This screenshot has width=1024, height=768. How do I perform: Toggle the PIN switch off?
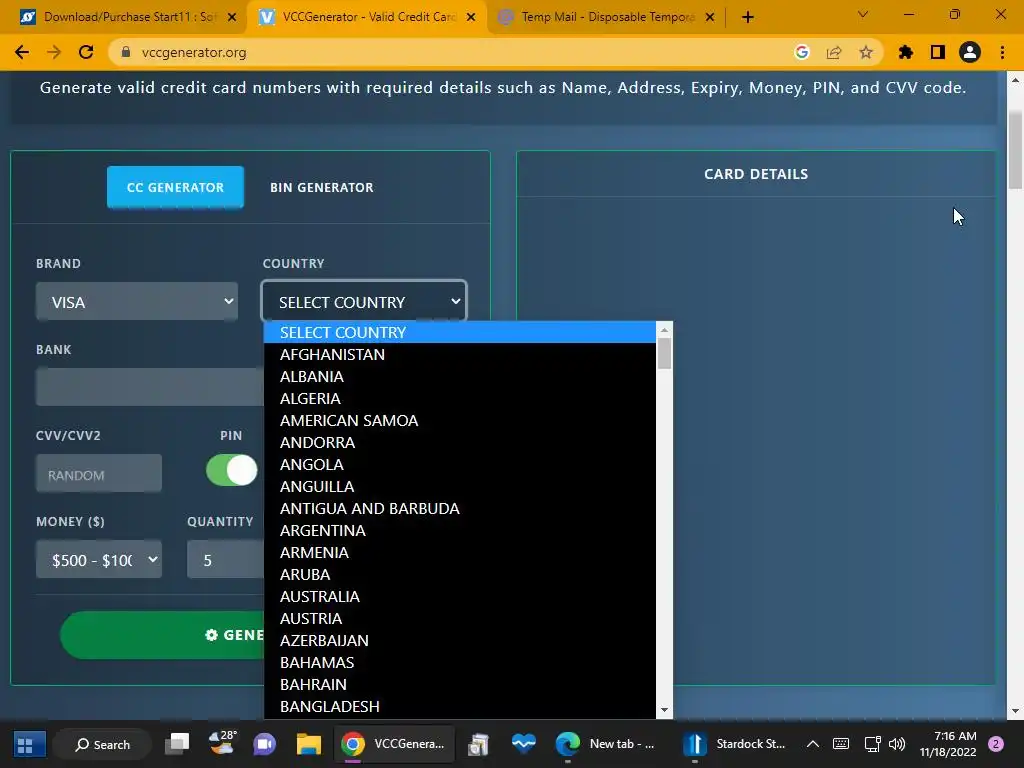(231, 470)
